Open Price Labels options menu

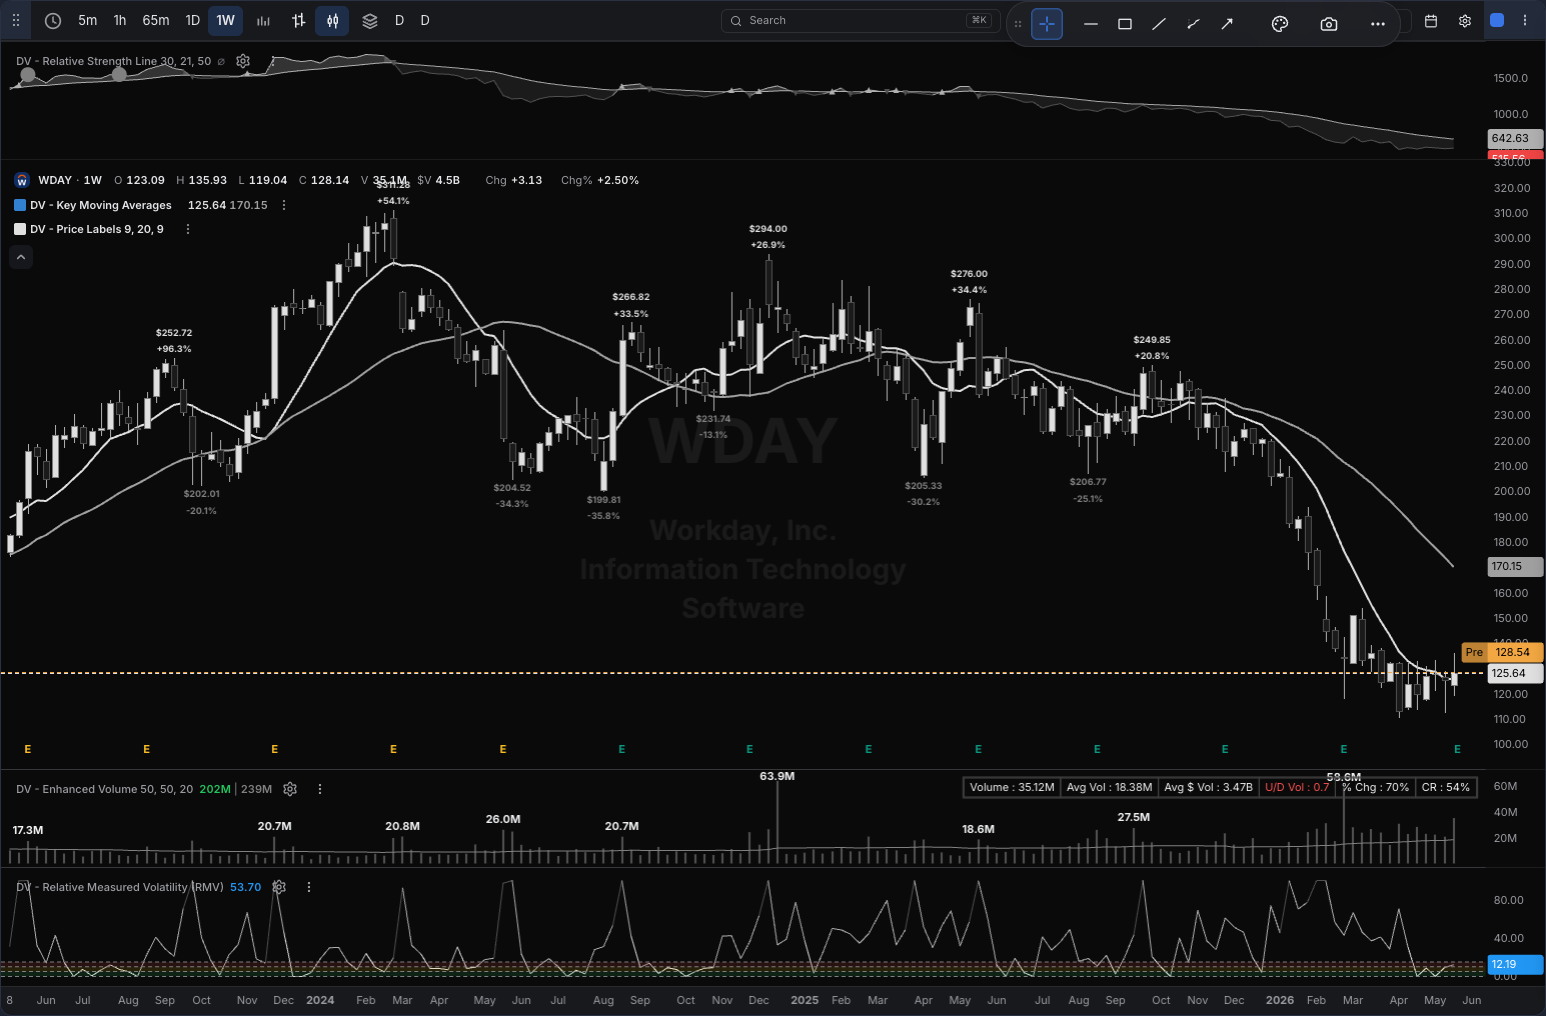pyautogui.click(x=188, y=229)
